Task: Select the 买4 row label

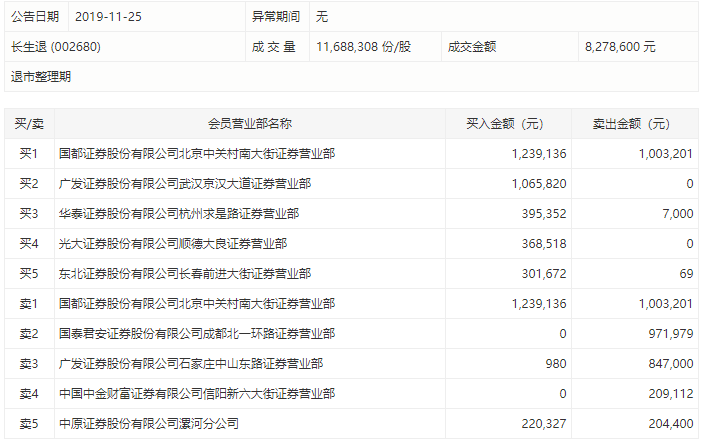Action: click(x=29, y=244)
